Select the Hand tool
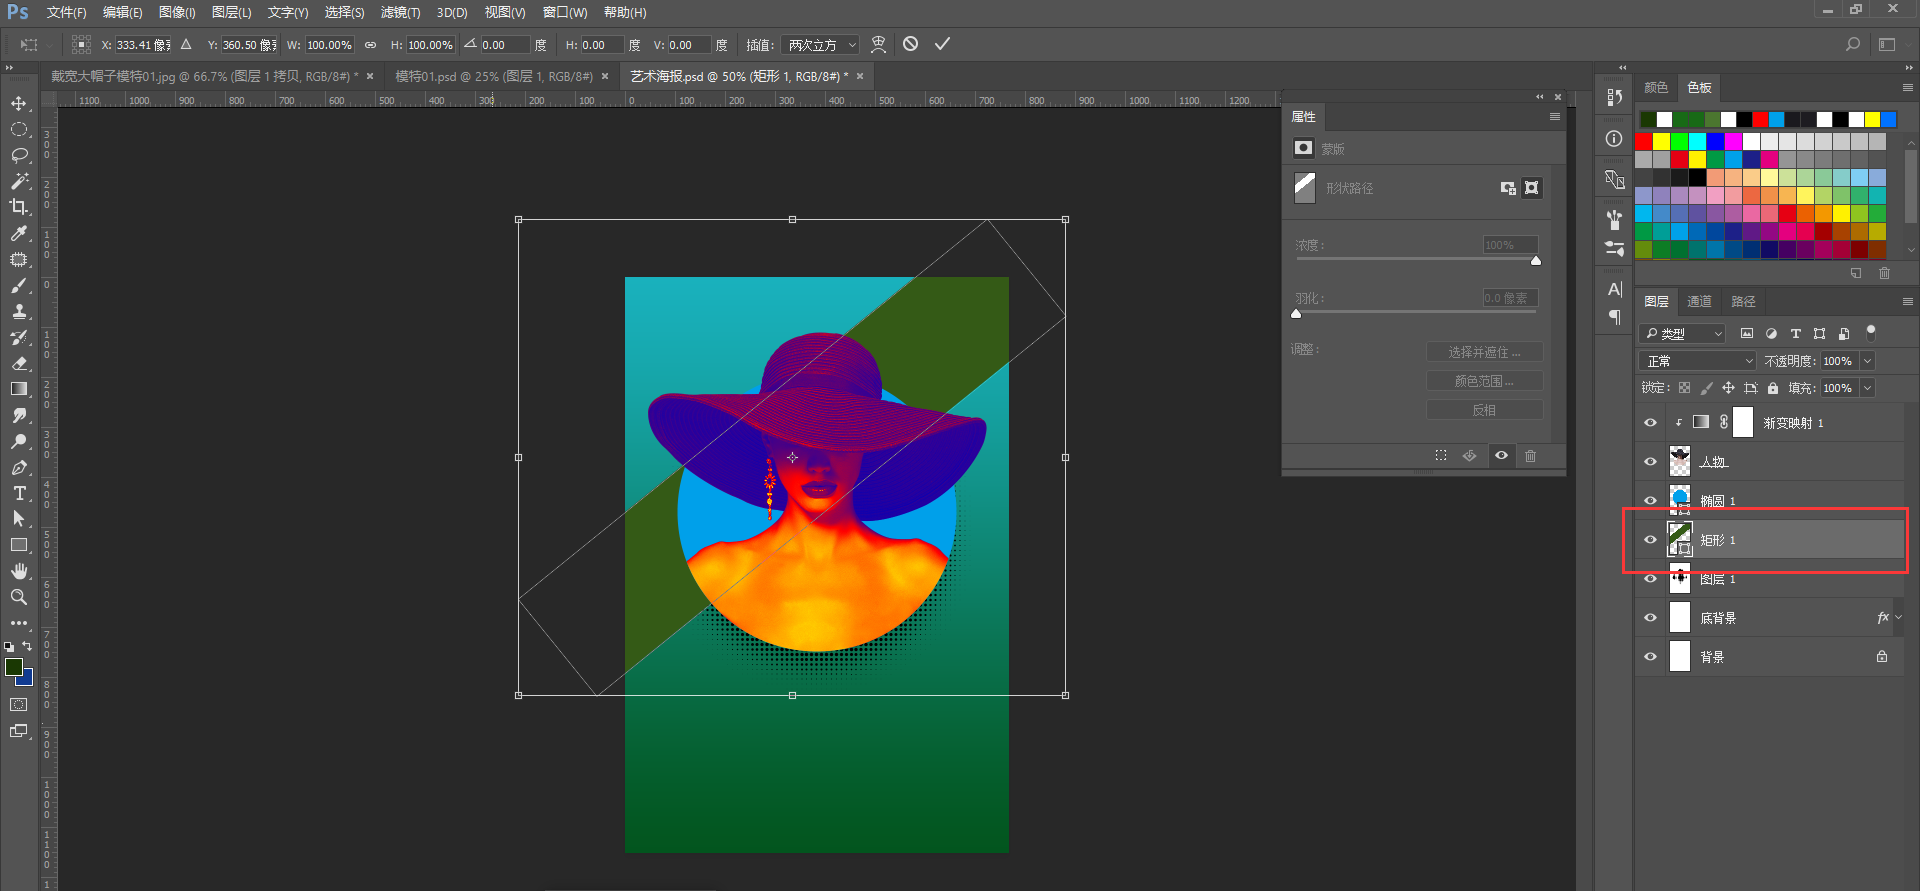1920x891 pixels. pos(19,571)
